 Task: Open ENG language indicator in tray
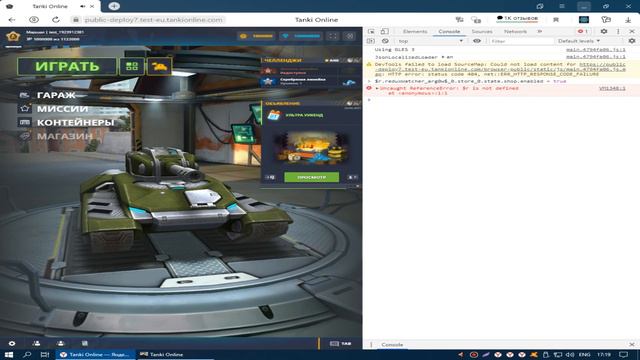click(x=584, y=354)
